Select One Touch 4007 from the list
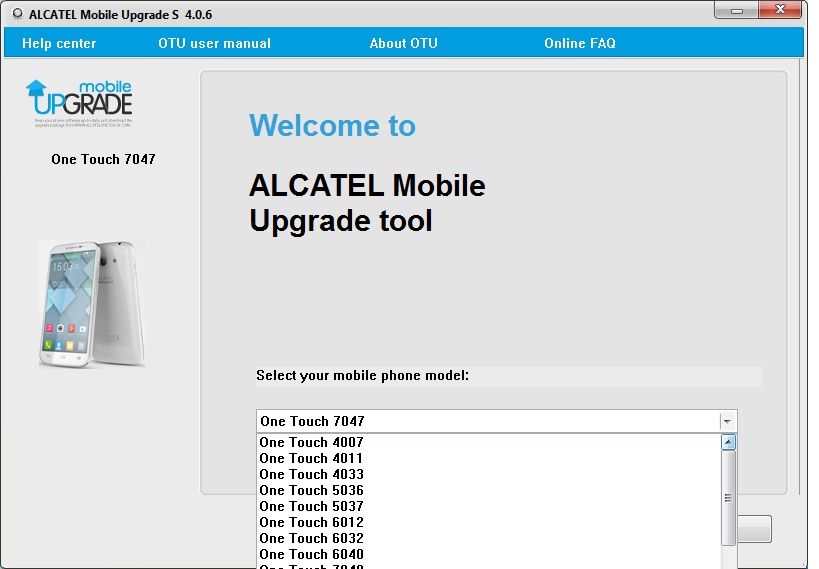819x569 pixels. point(311,442)
